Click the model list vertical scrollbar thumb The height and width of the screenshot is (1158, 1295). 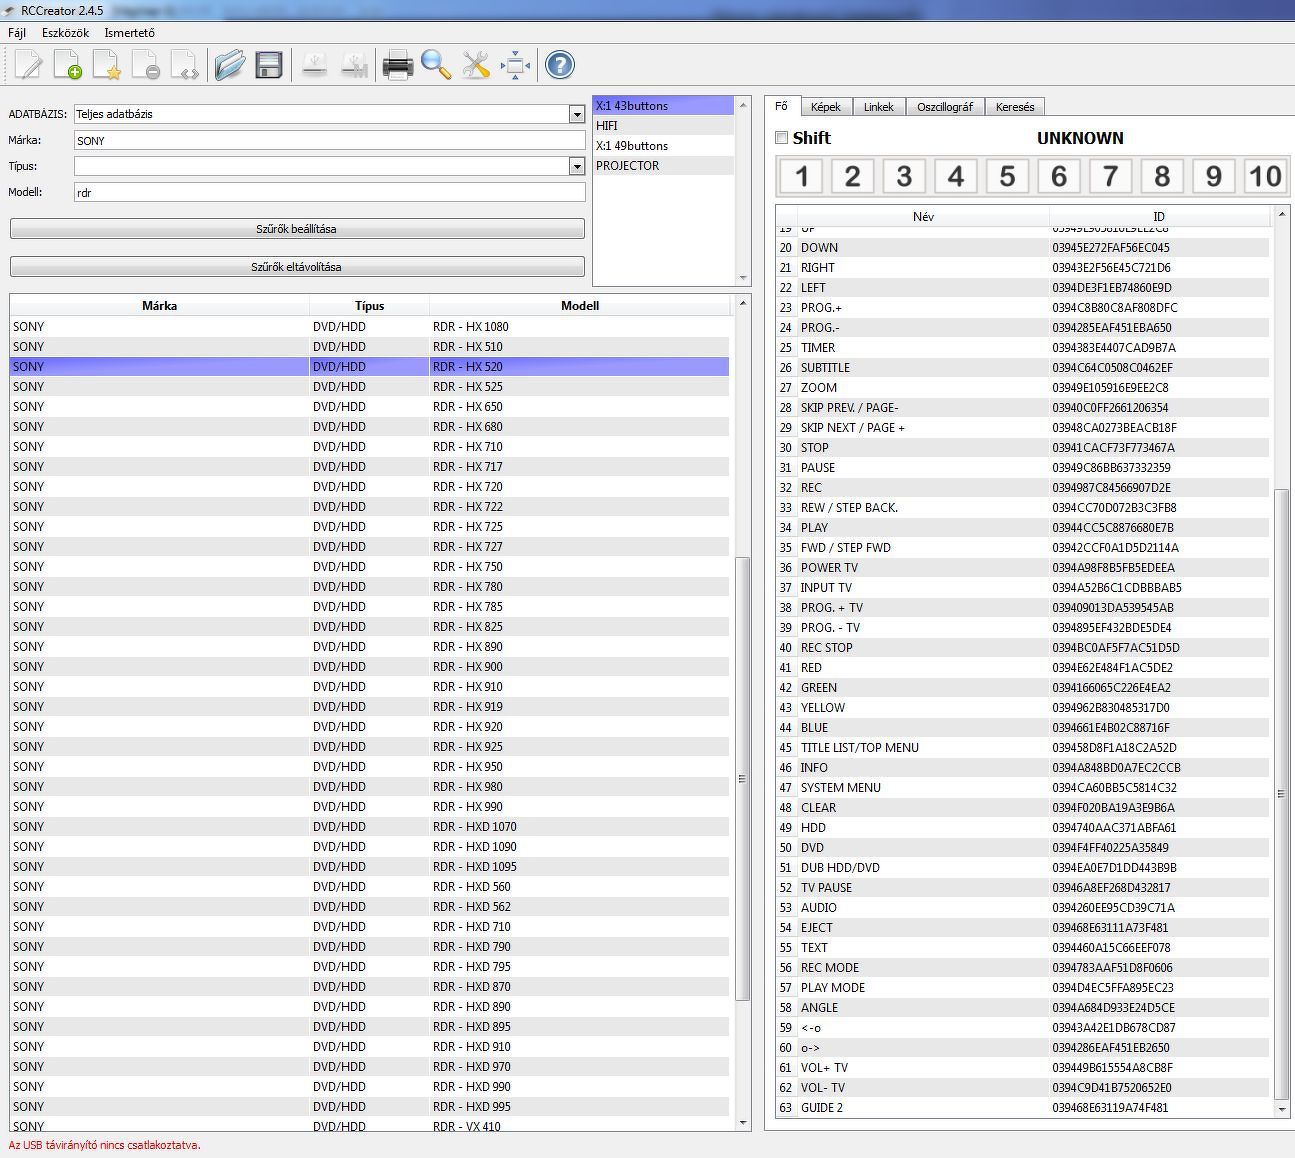pyautogui.click(x=742, y=779)
